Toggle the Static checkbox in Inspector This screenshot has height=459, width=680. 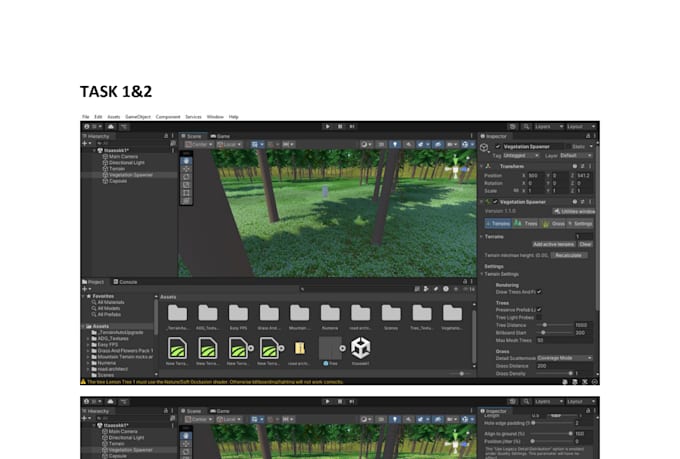568,147
